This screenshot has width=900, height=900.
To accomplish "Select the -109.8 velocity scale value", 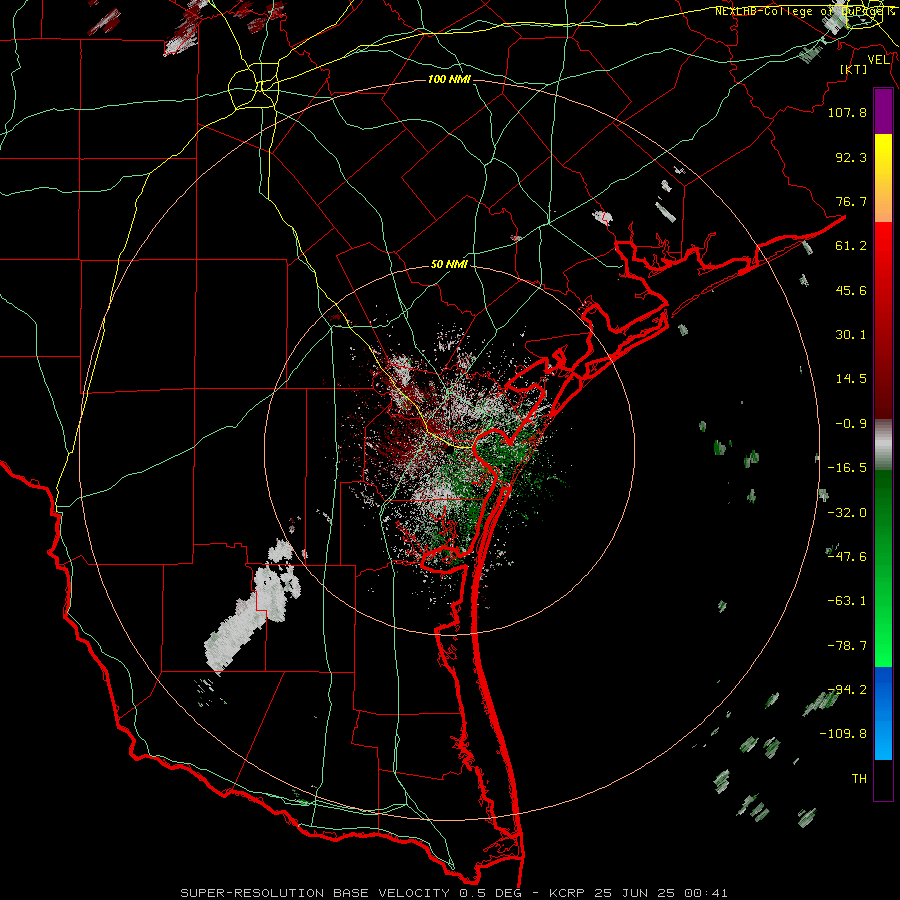I will 843,734.
